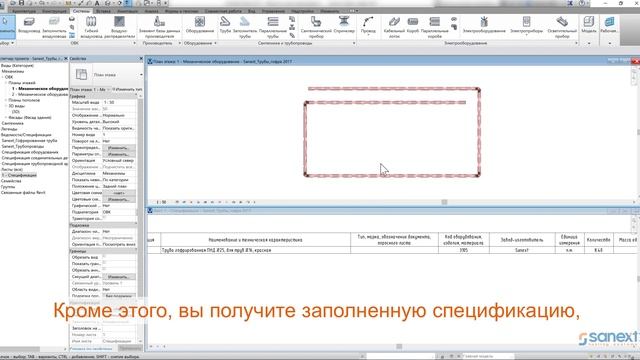640x360 pixels.
Task: Switch to the Вид ribbon tab
Action: [x=251, y=11]
